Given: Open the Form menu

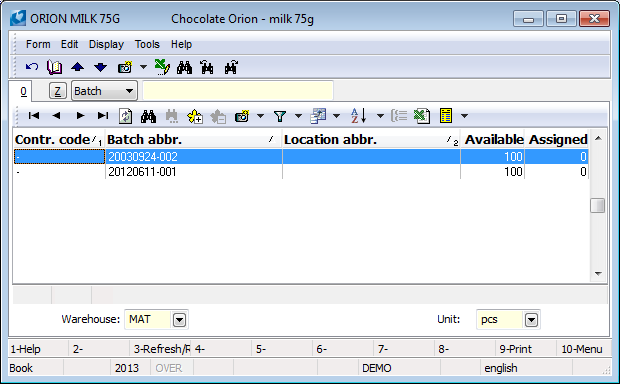Looking at the screenshot, I should pos(38,44).
